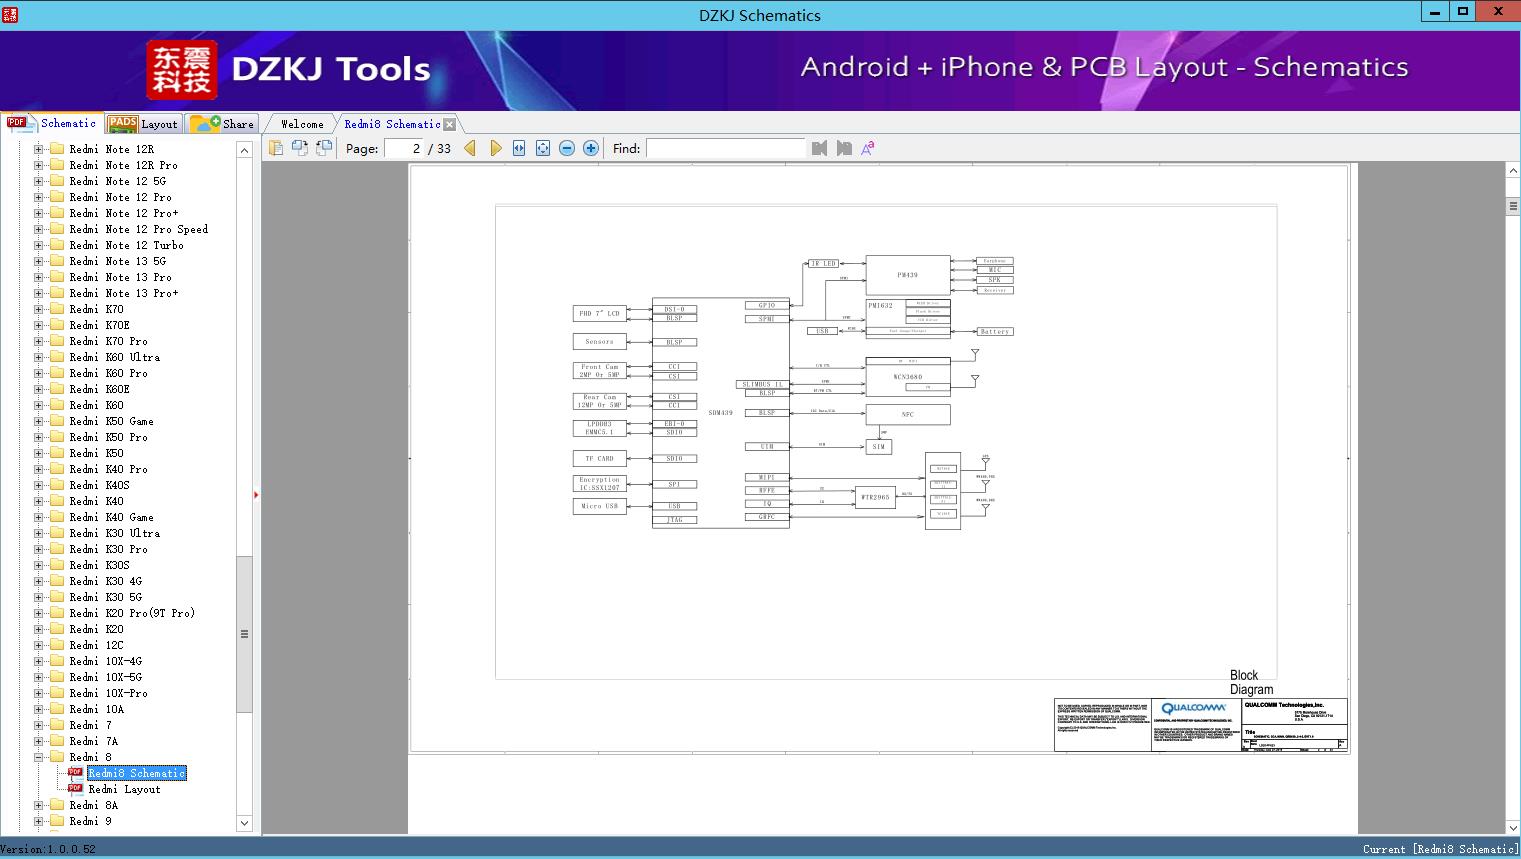
Task: Toggle match case search option
Action: 868,148
